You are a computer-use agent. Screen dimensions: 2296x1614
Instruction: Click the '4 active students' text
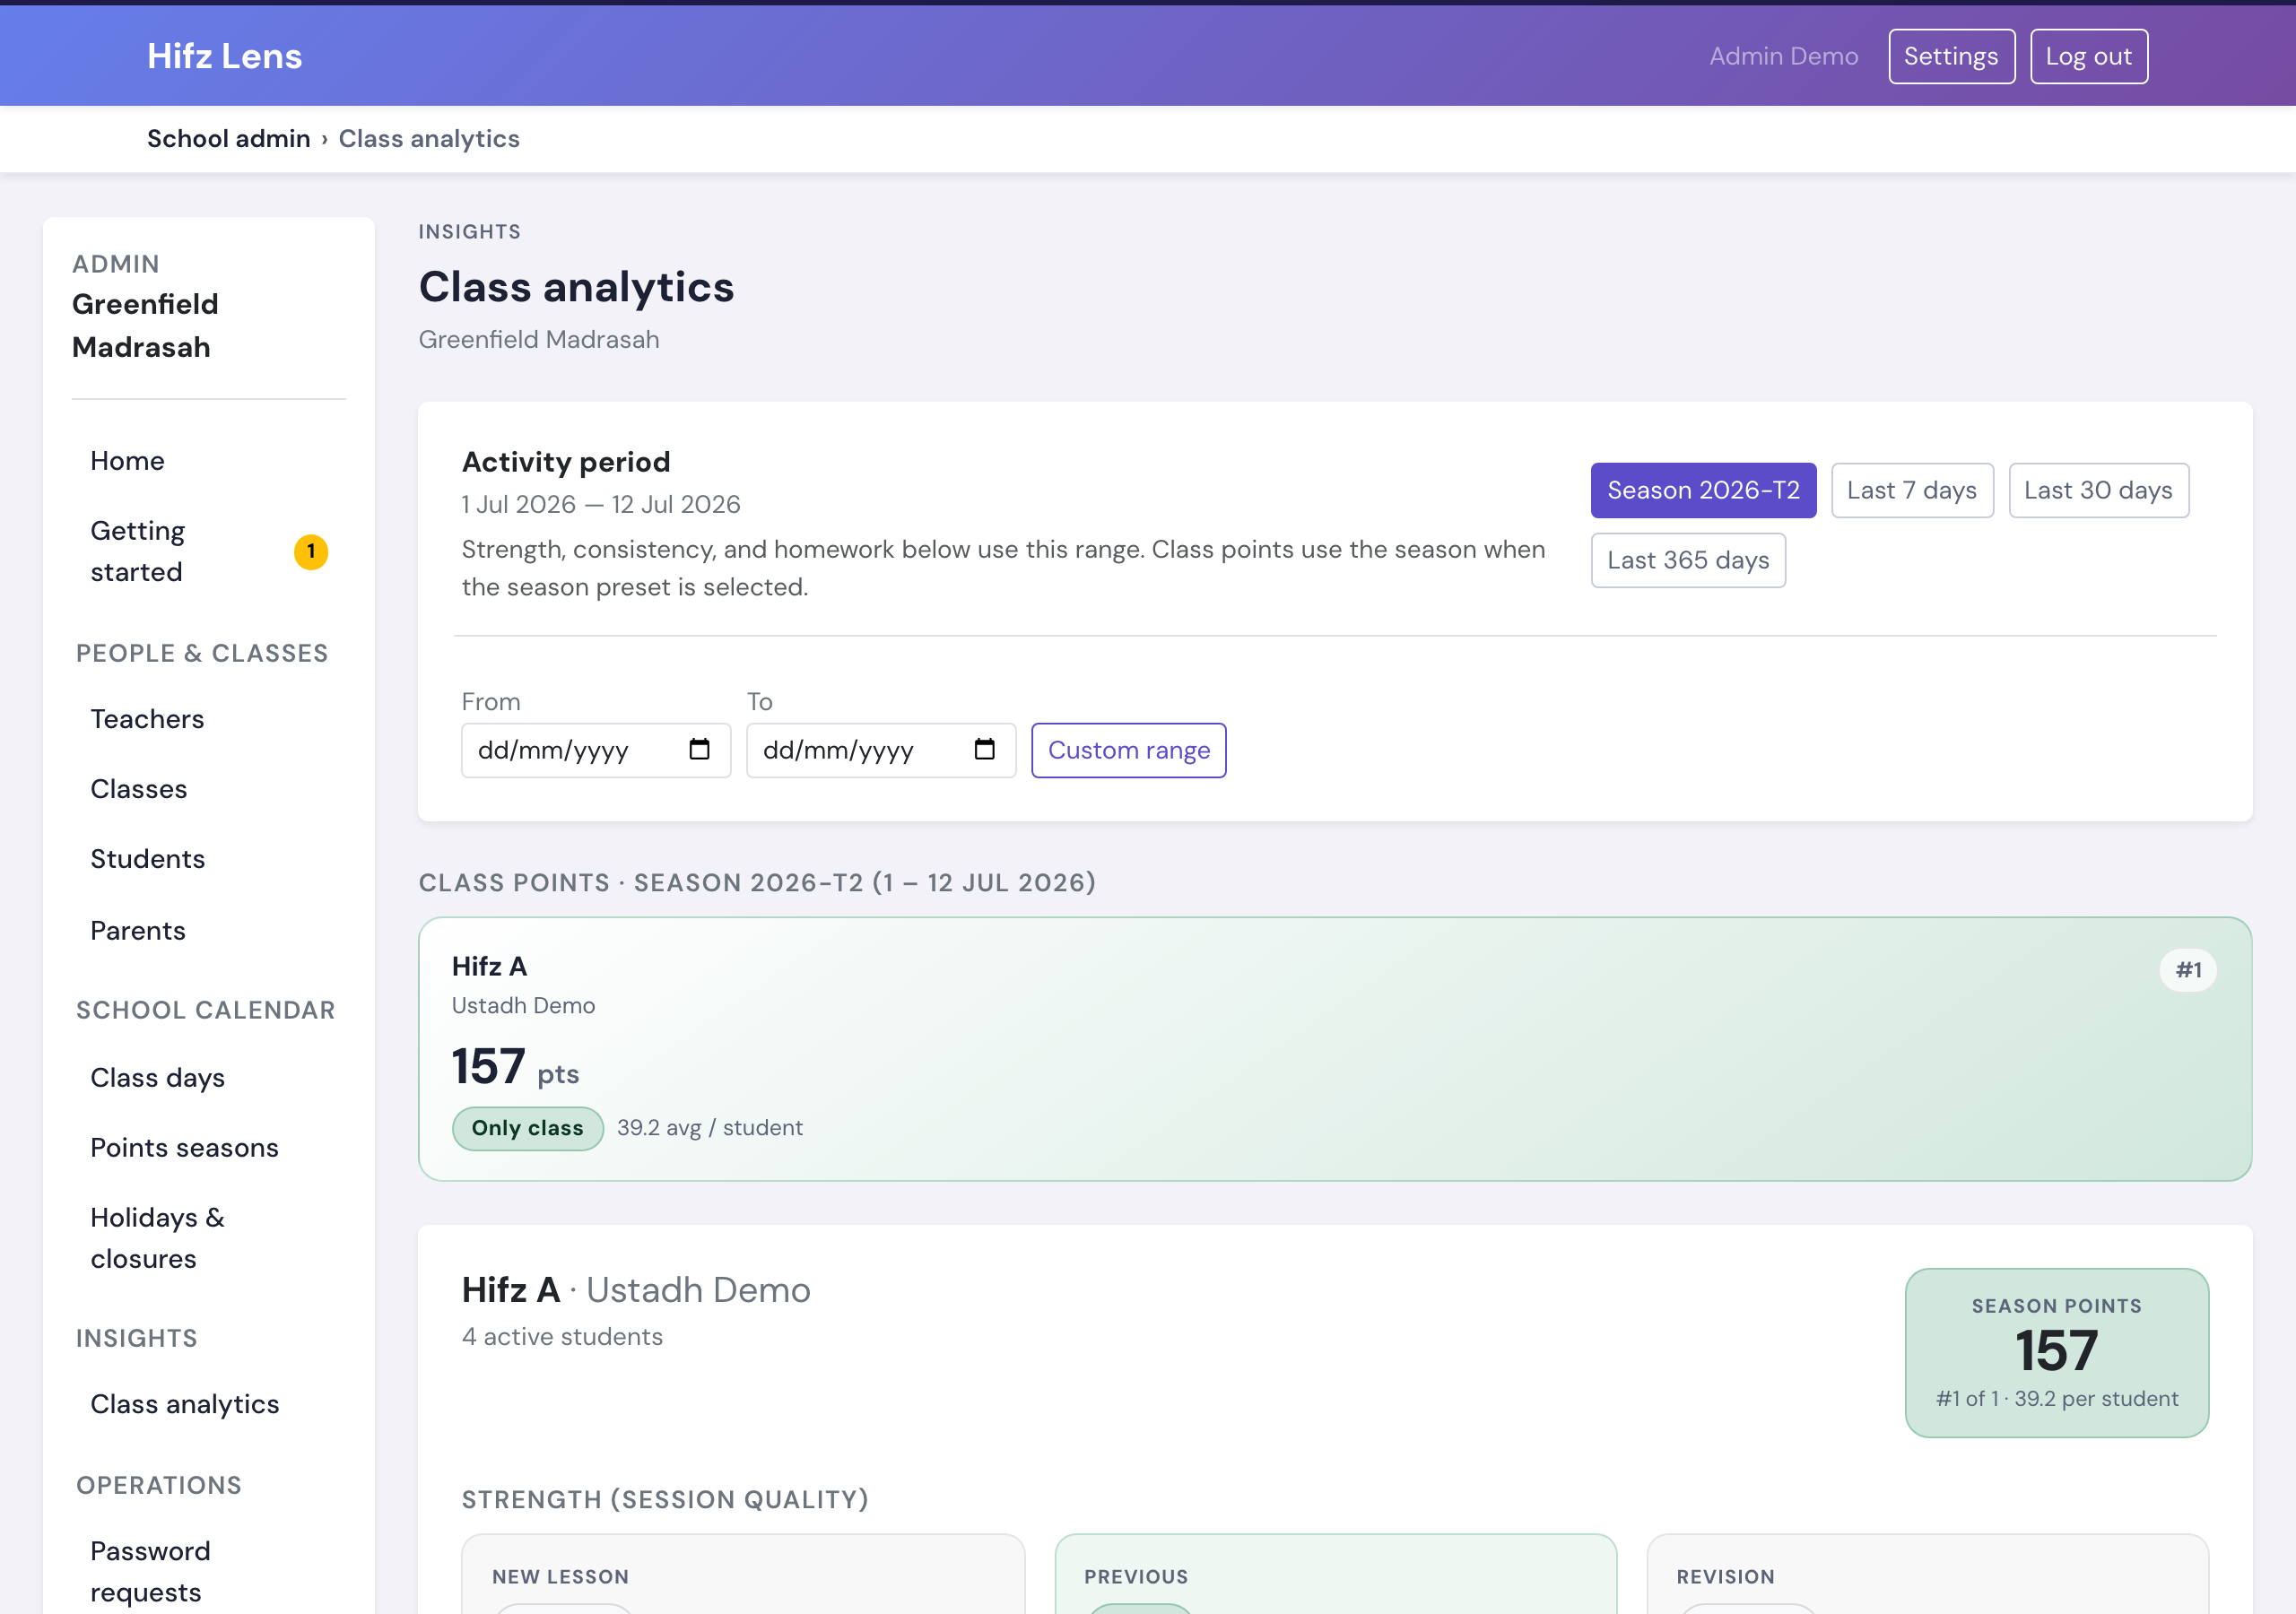point(562,1337)
